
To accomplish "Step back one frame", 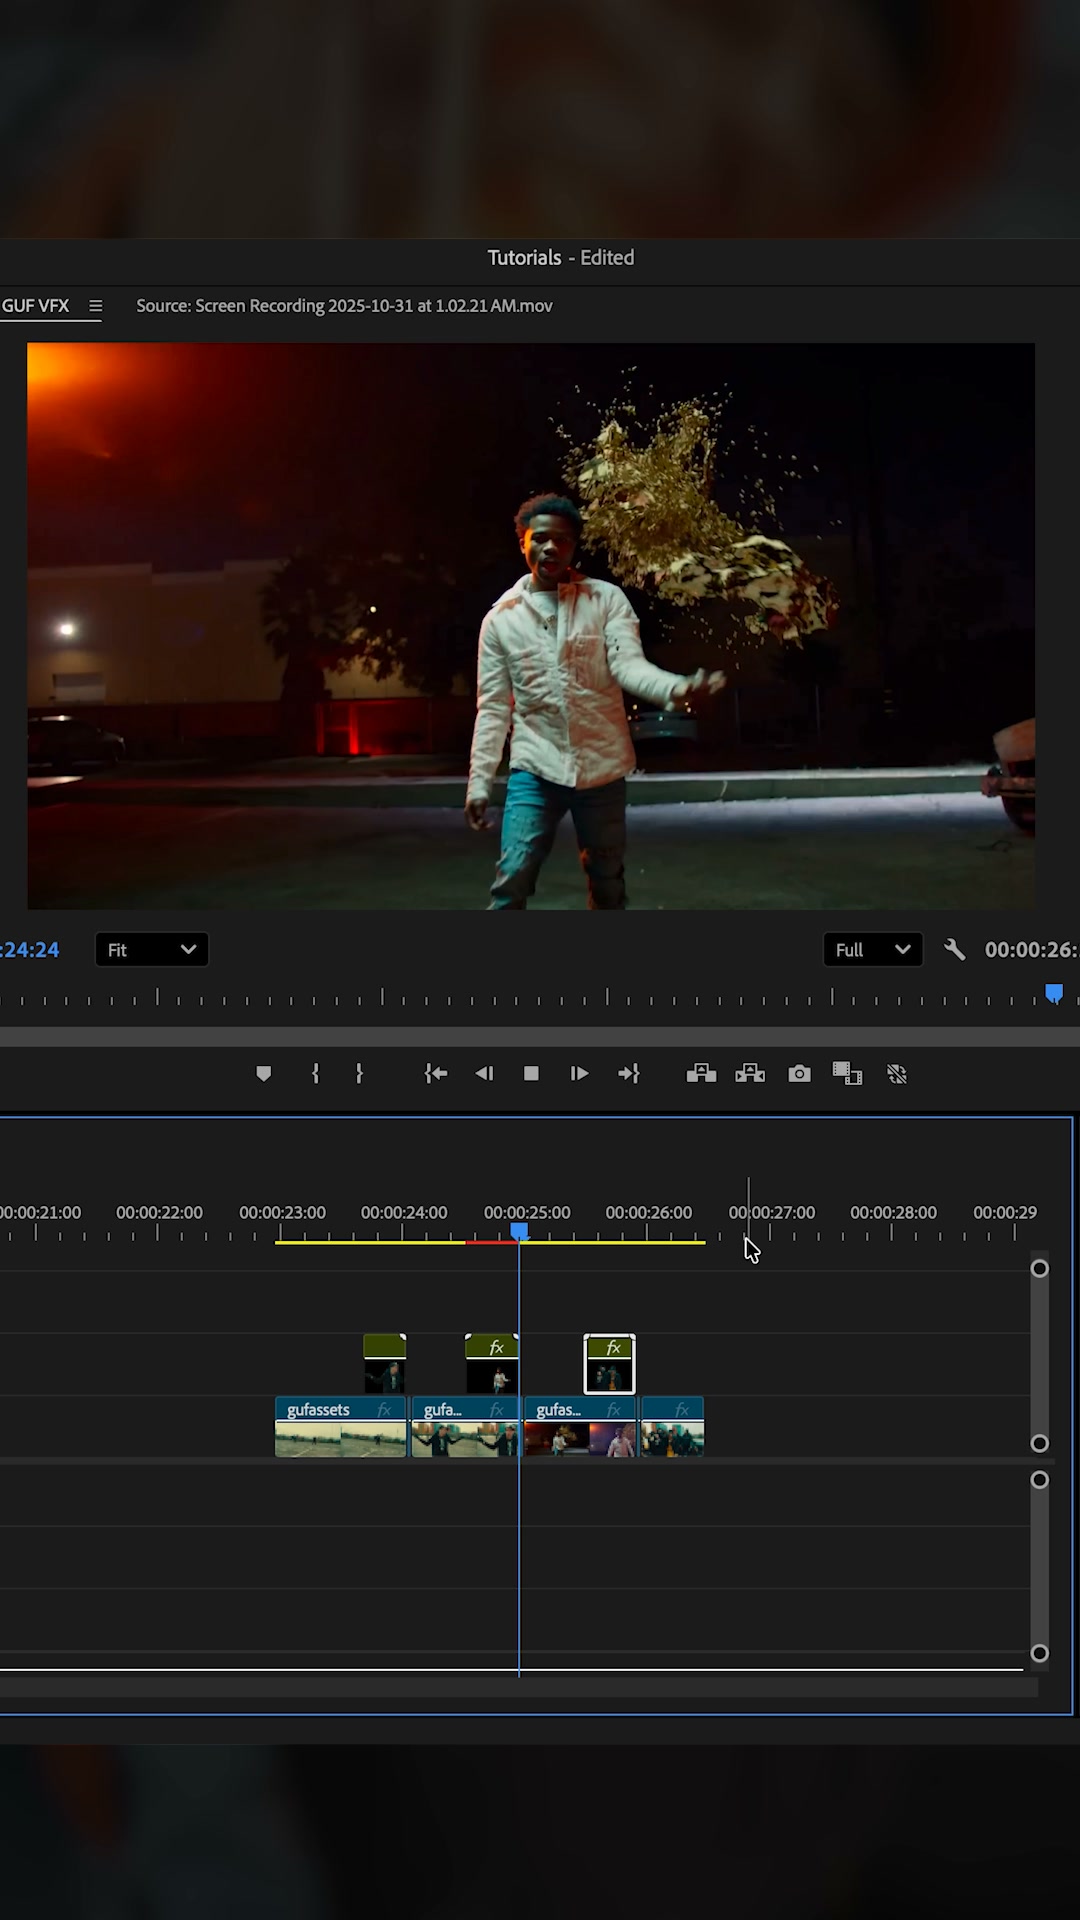I will pyautogui.click(x=484, y=1073).
